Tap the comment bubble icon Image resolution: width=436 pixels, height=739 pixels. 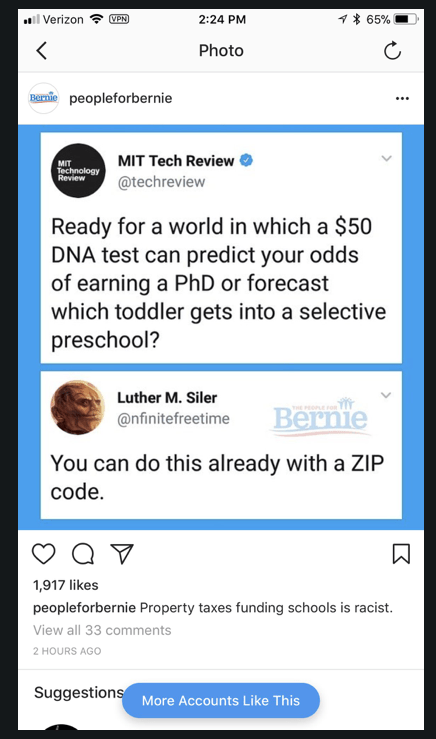pos(83,554)
